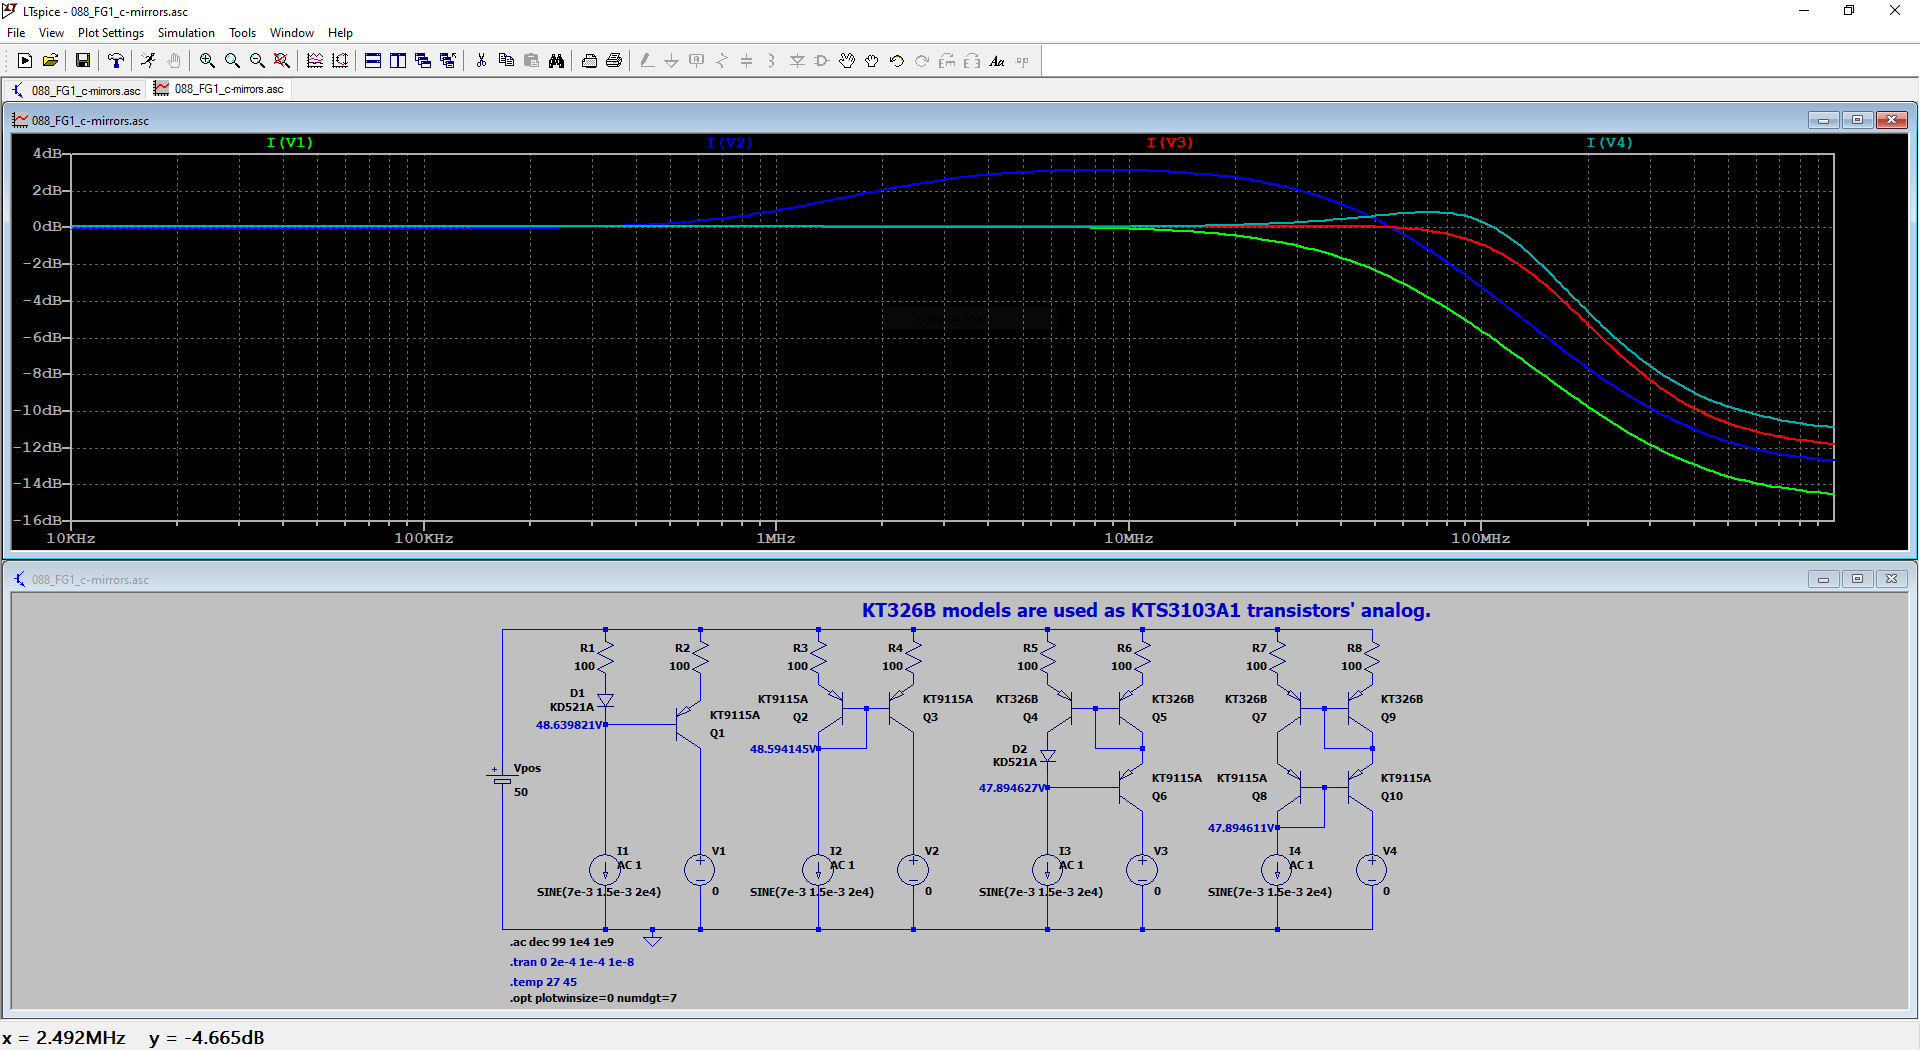This screenshot has height=1050, width=1920.
Task: Click the Q1 transistor label
Action: coord(717,733)
